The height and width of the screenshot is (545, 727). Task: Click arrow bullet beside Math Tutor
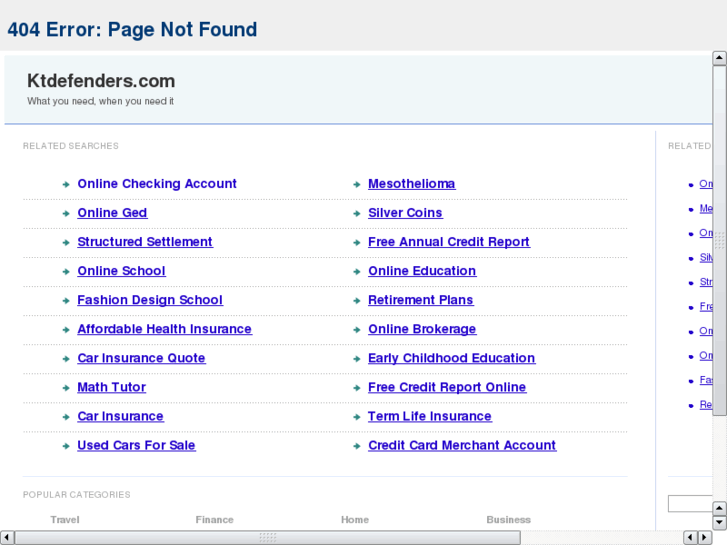click(x=65, y=388)
